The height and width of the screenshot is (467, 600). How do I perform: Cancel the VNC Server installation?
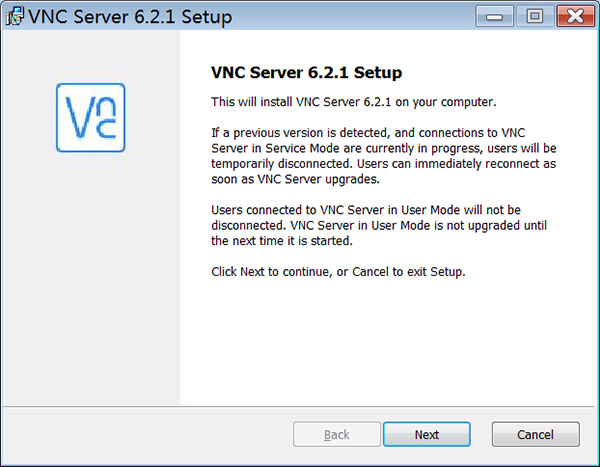536,434
